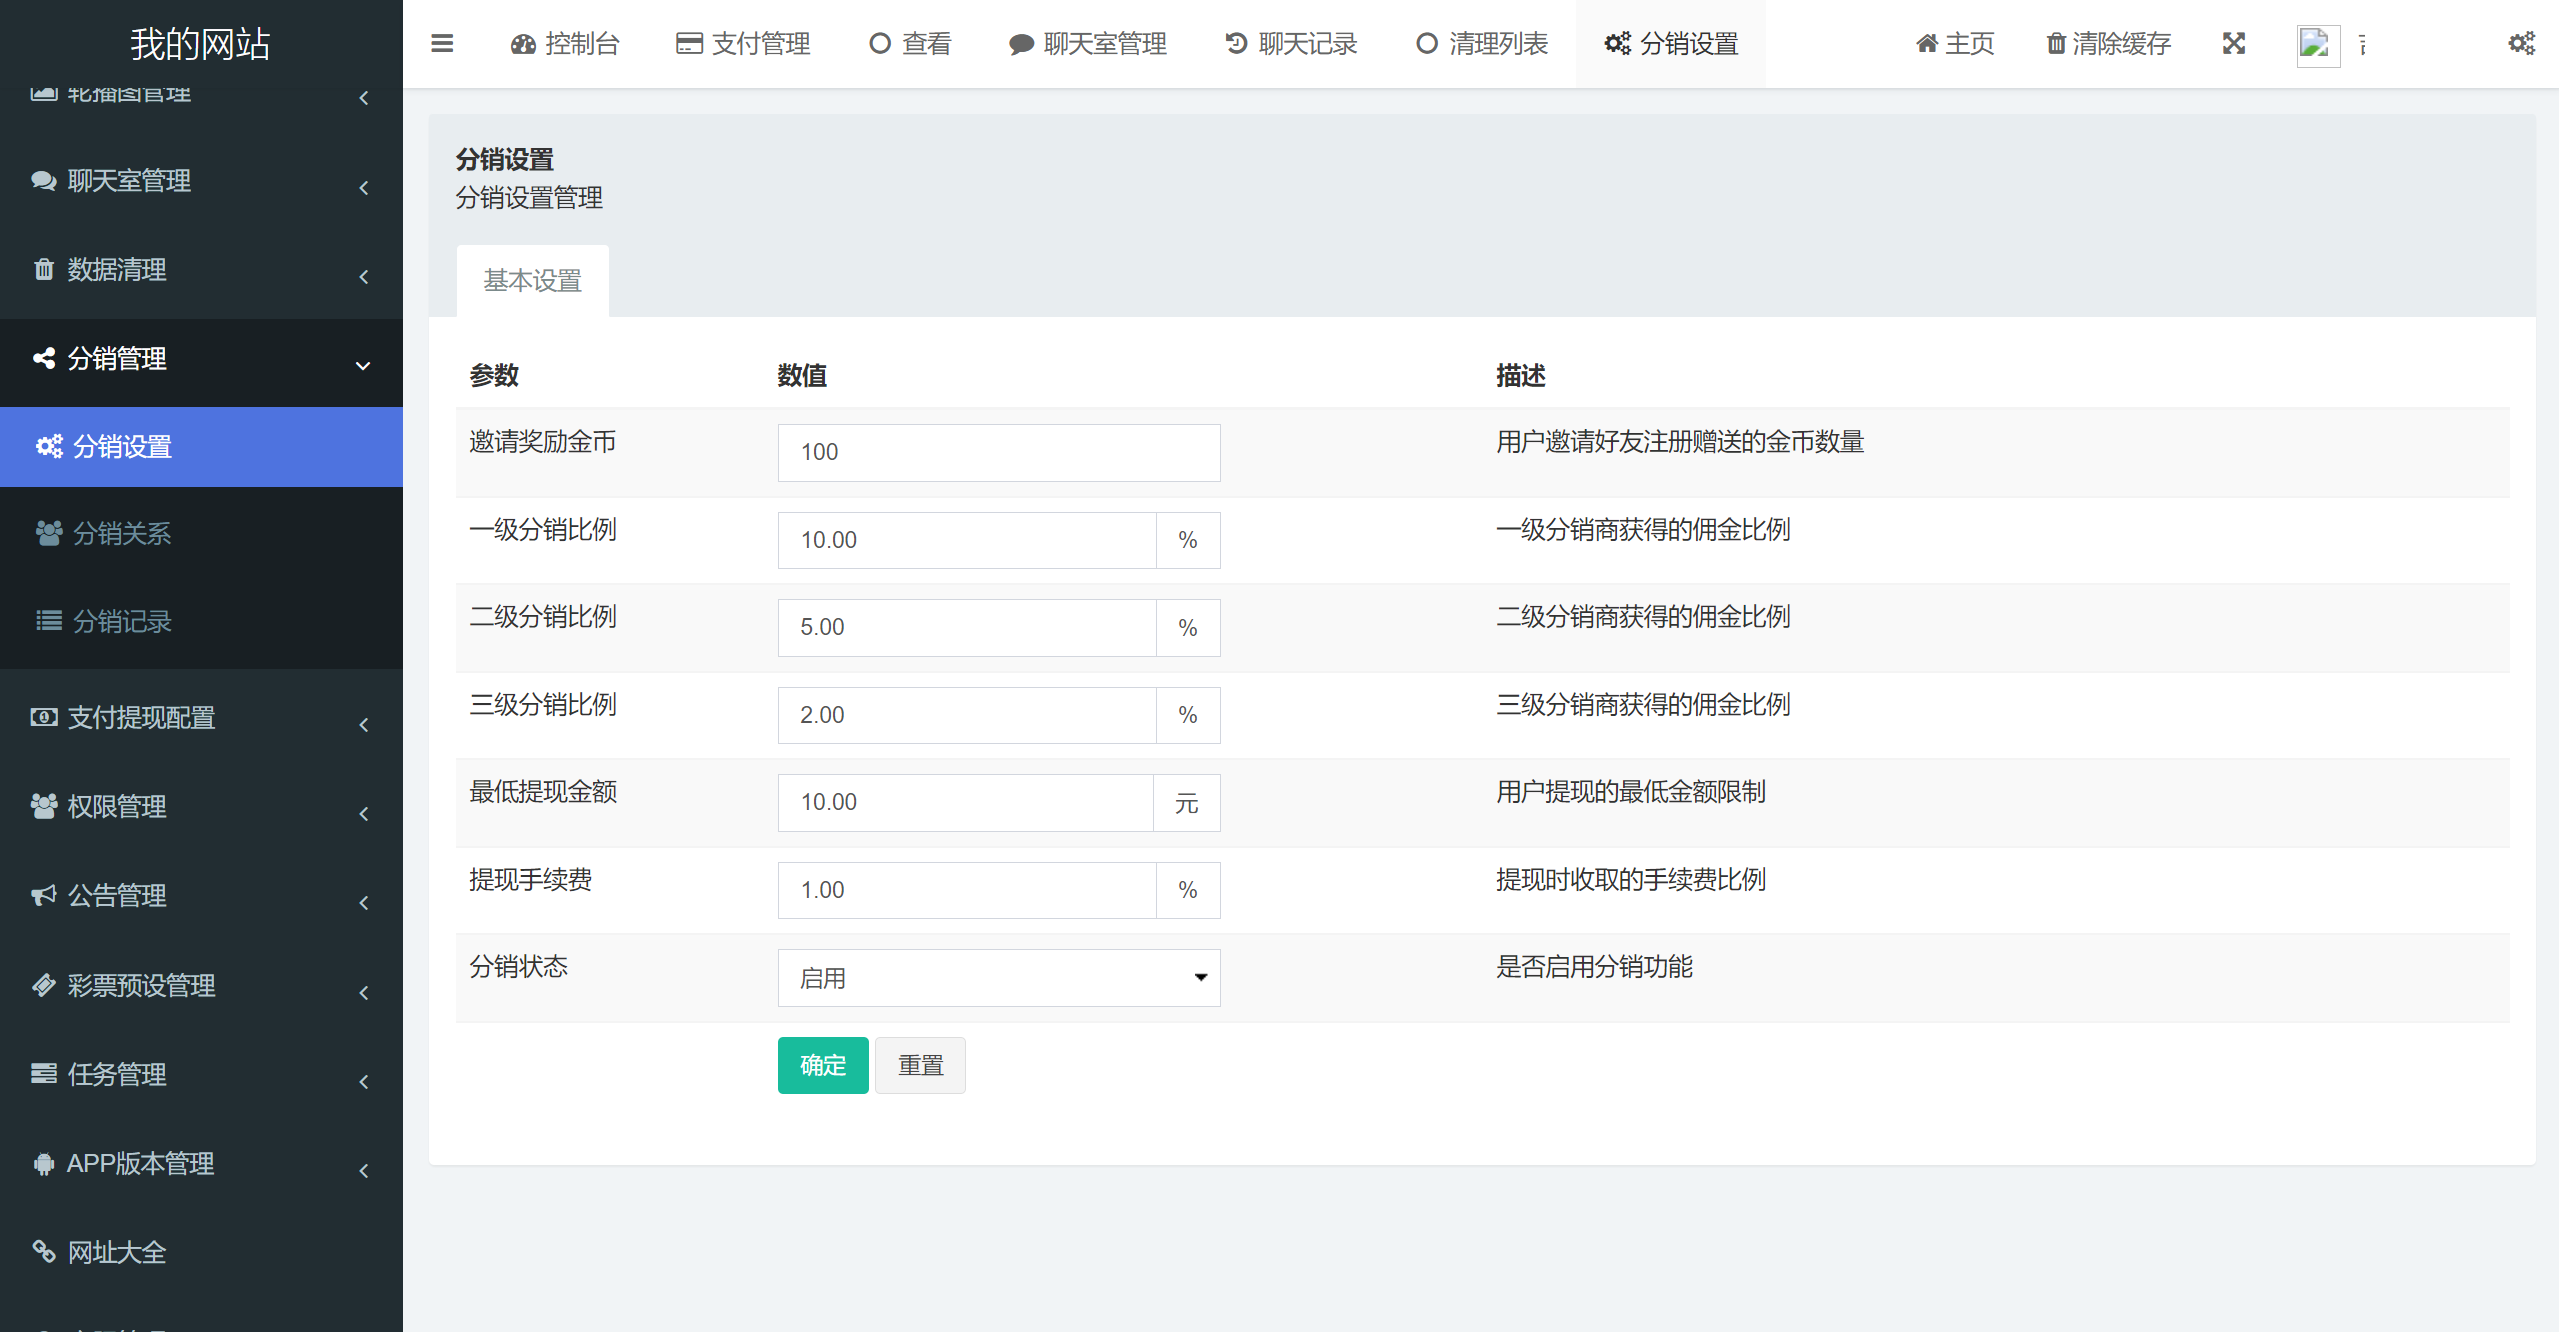Switch to the 控制台 tab
The height and width of the screenshot is (1332, 2559).
565,44
